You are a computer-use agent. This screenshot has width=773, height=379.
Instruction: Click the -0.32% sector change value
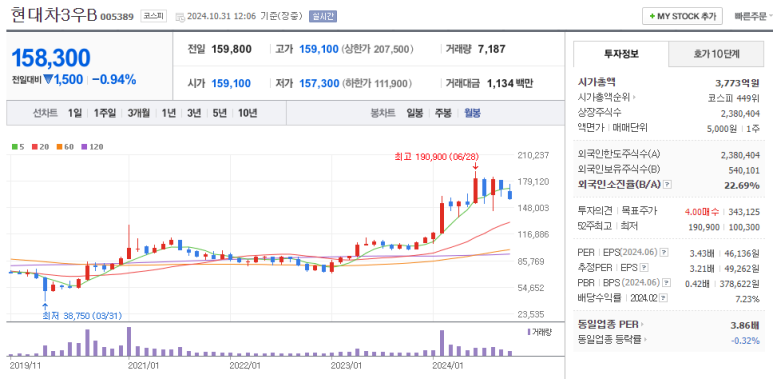745,340
